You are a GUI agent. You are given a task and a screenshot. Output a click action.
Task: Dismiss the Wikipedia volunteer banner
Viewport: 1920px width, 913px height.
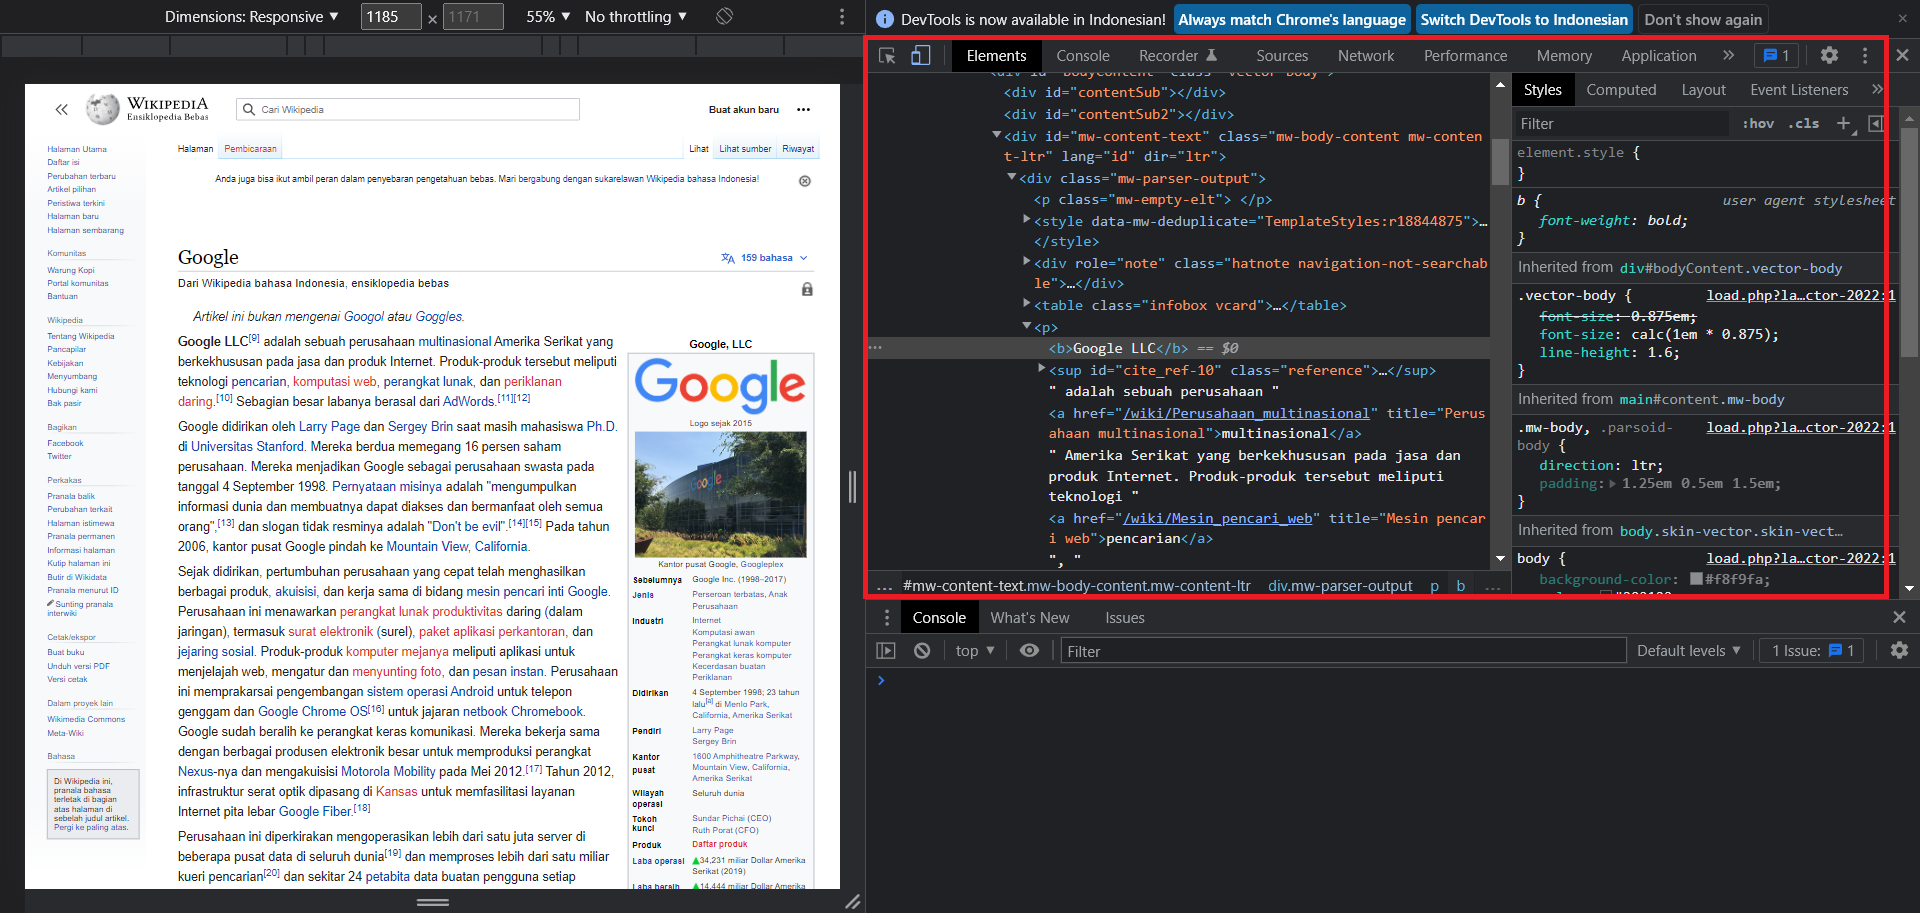tap(805, 181)
